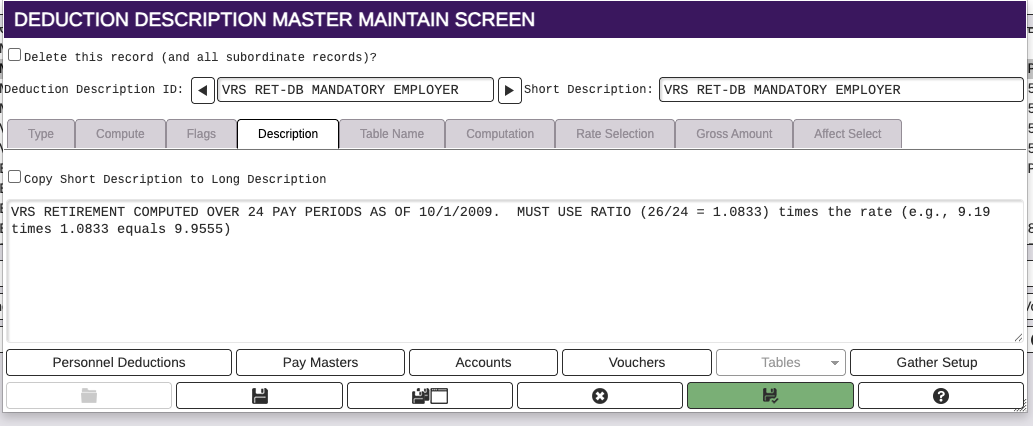The width and height of the screenshot is (1033, 426).
Task: Open the Tables dropdown
Action: 781,363
